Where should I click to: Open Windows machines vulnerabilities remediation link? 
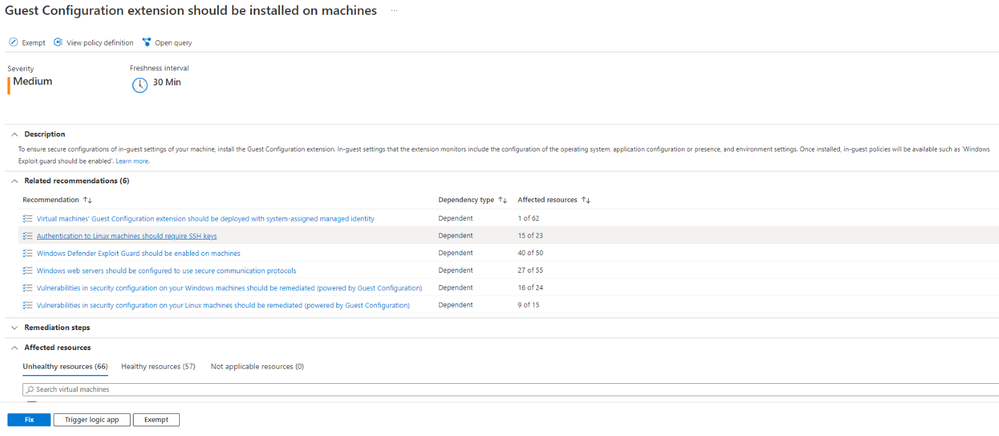[x=229, y=287]
